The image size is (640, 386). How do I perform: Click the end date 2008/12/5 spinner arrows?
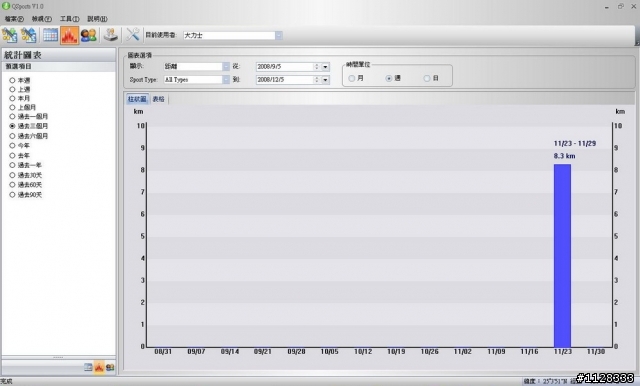point(317,80)
